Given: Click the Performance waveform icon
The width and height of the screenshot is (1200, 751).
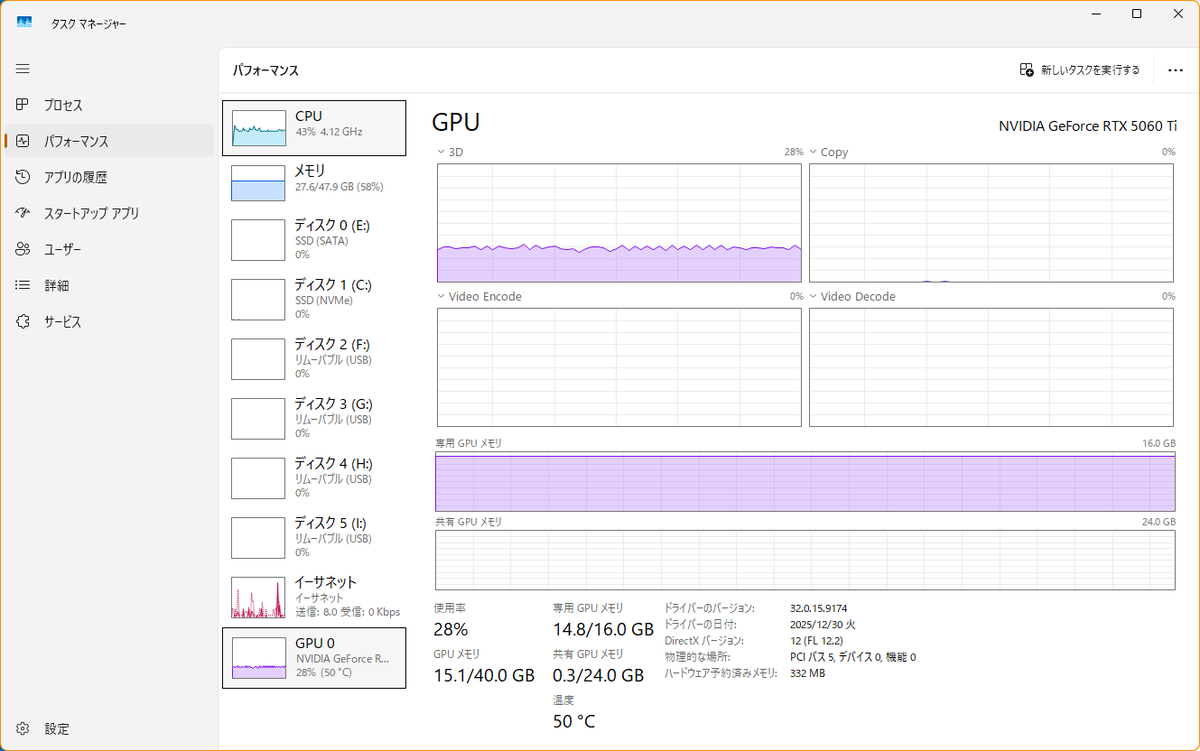Looking at the screenshot, I should (x=23, y=141).
